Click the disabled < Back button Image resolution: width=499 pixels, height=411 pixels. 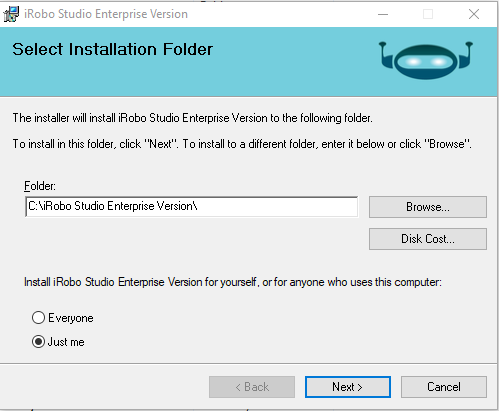[x=252, y=387]
